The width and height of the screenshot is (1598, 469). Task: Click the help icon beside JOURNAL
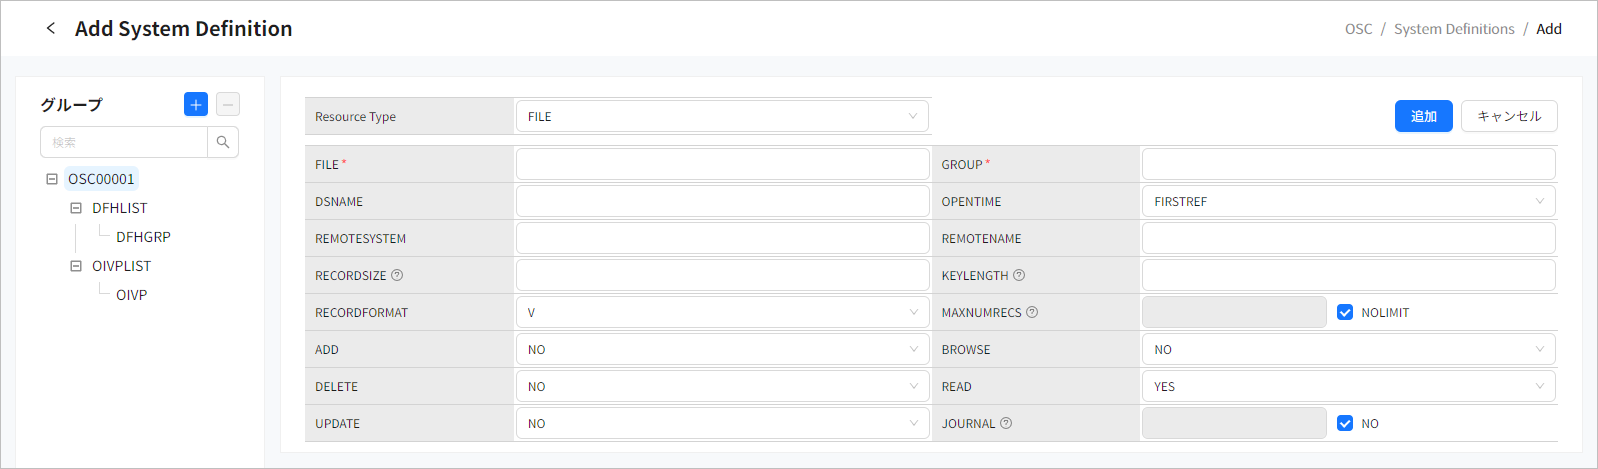[x=1006, y=424]
